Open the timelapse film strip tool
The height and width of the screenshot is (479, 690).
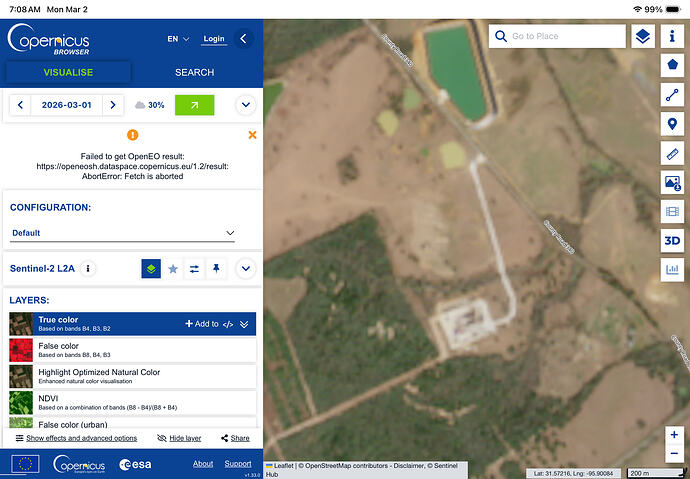(x=672, y=212)
